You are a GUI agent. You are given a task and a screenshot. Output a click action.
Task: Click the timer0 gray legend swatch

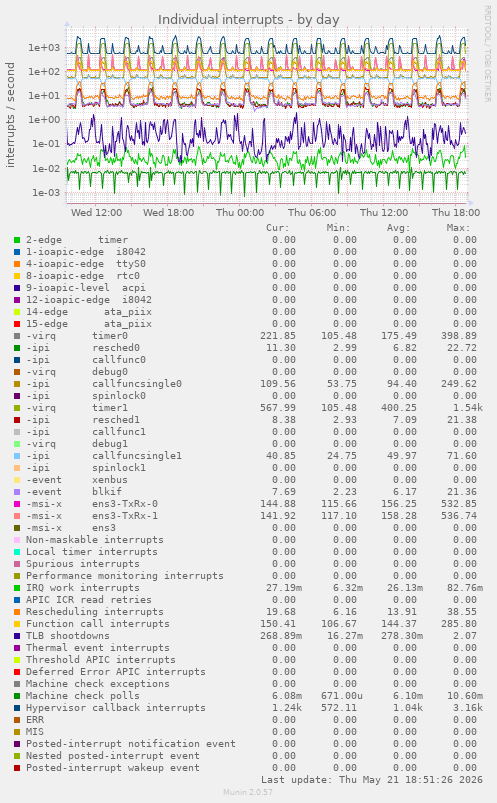[x=17, y=336]
